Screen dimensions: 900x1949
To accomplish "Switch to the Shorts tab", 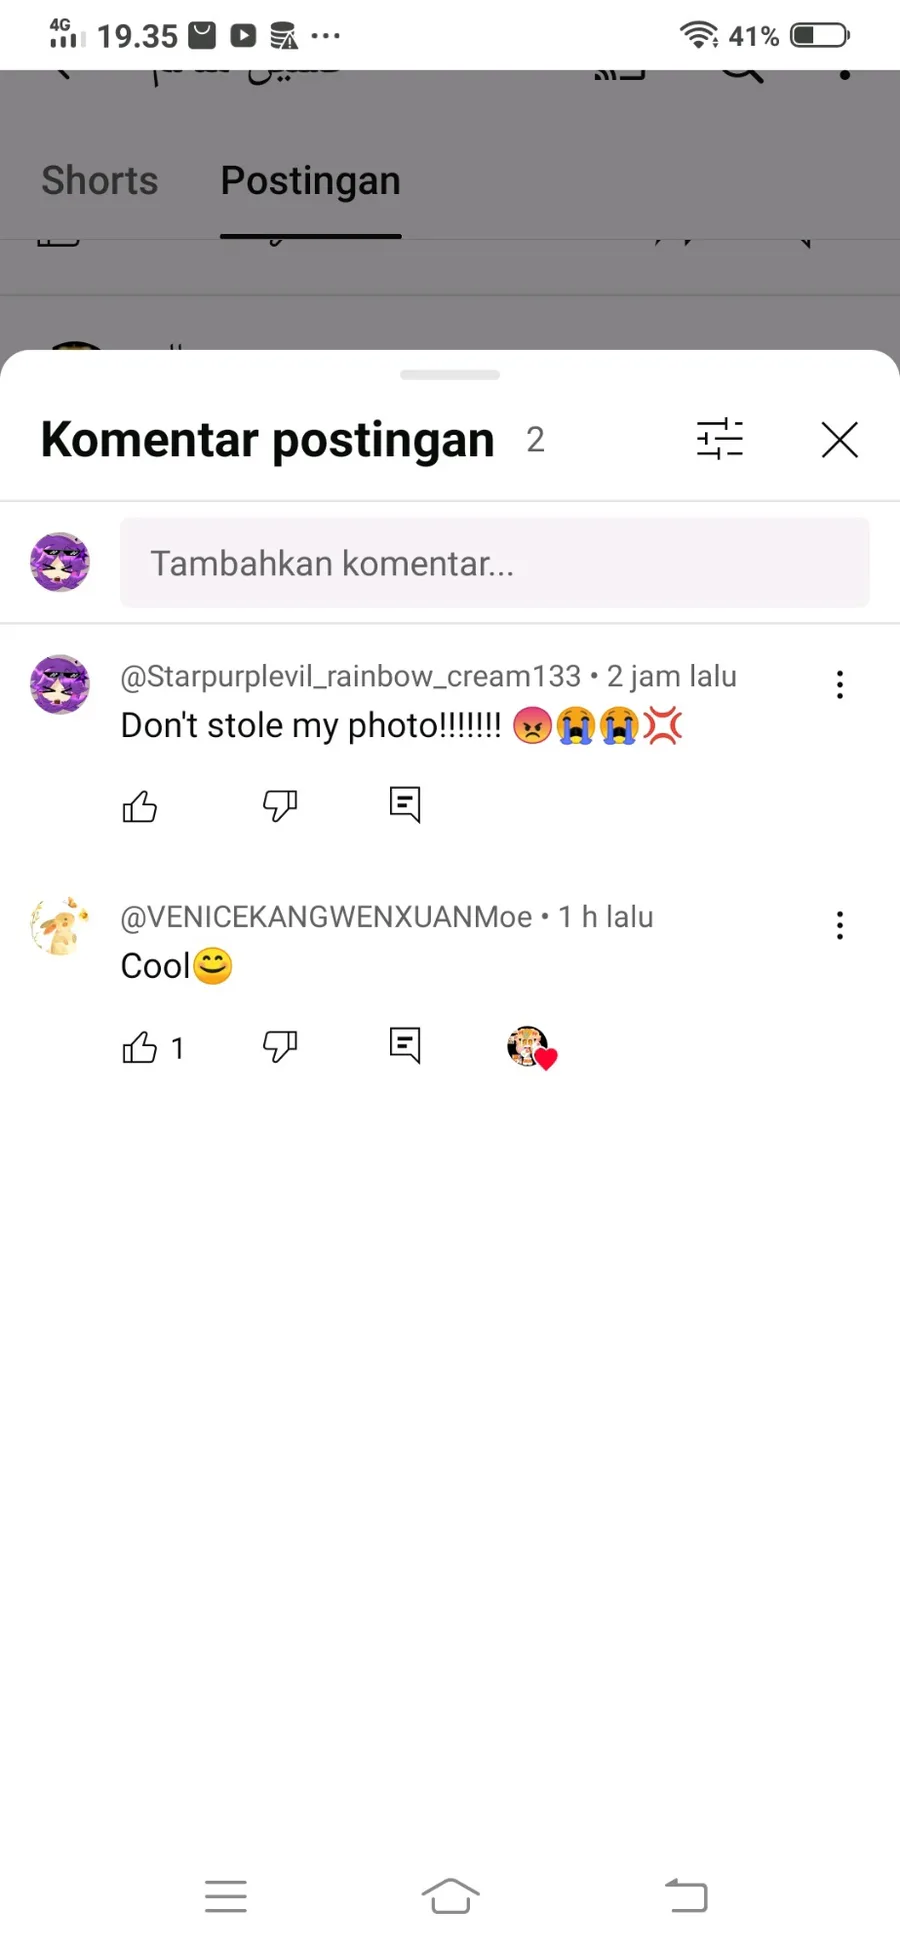I will coord(100,181).
